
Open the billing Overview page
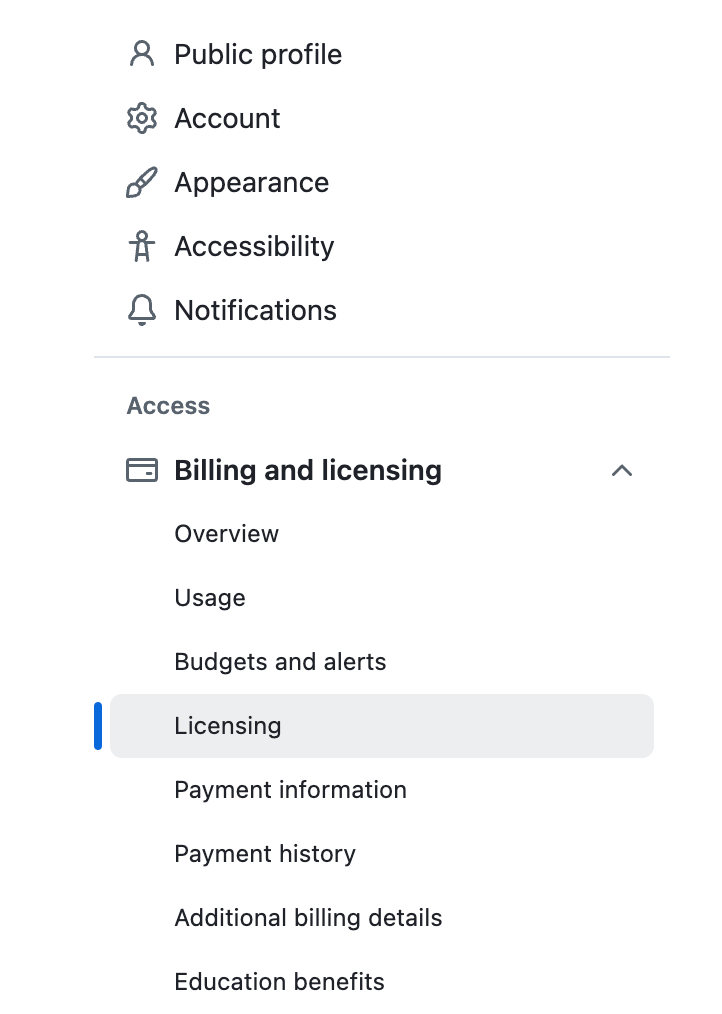click(382, 534)
